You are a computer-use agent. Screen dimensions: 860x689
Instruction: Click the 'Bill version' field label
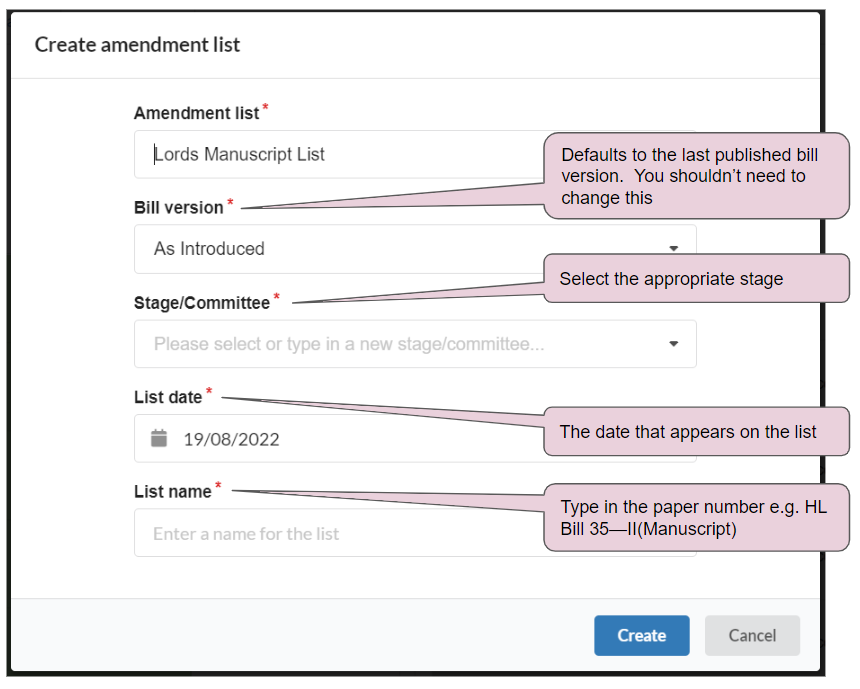[179, 207]
